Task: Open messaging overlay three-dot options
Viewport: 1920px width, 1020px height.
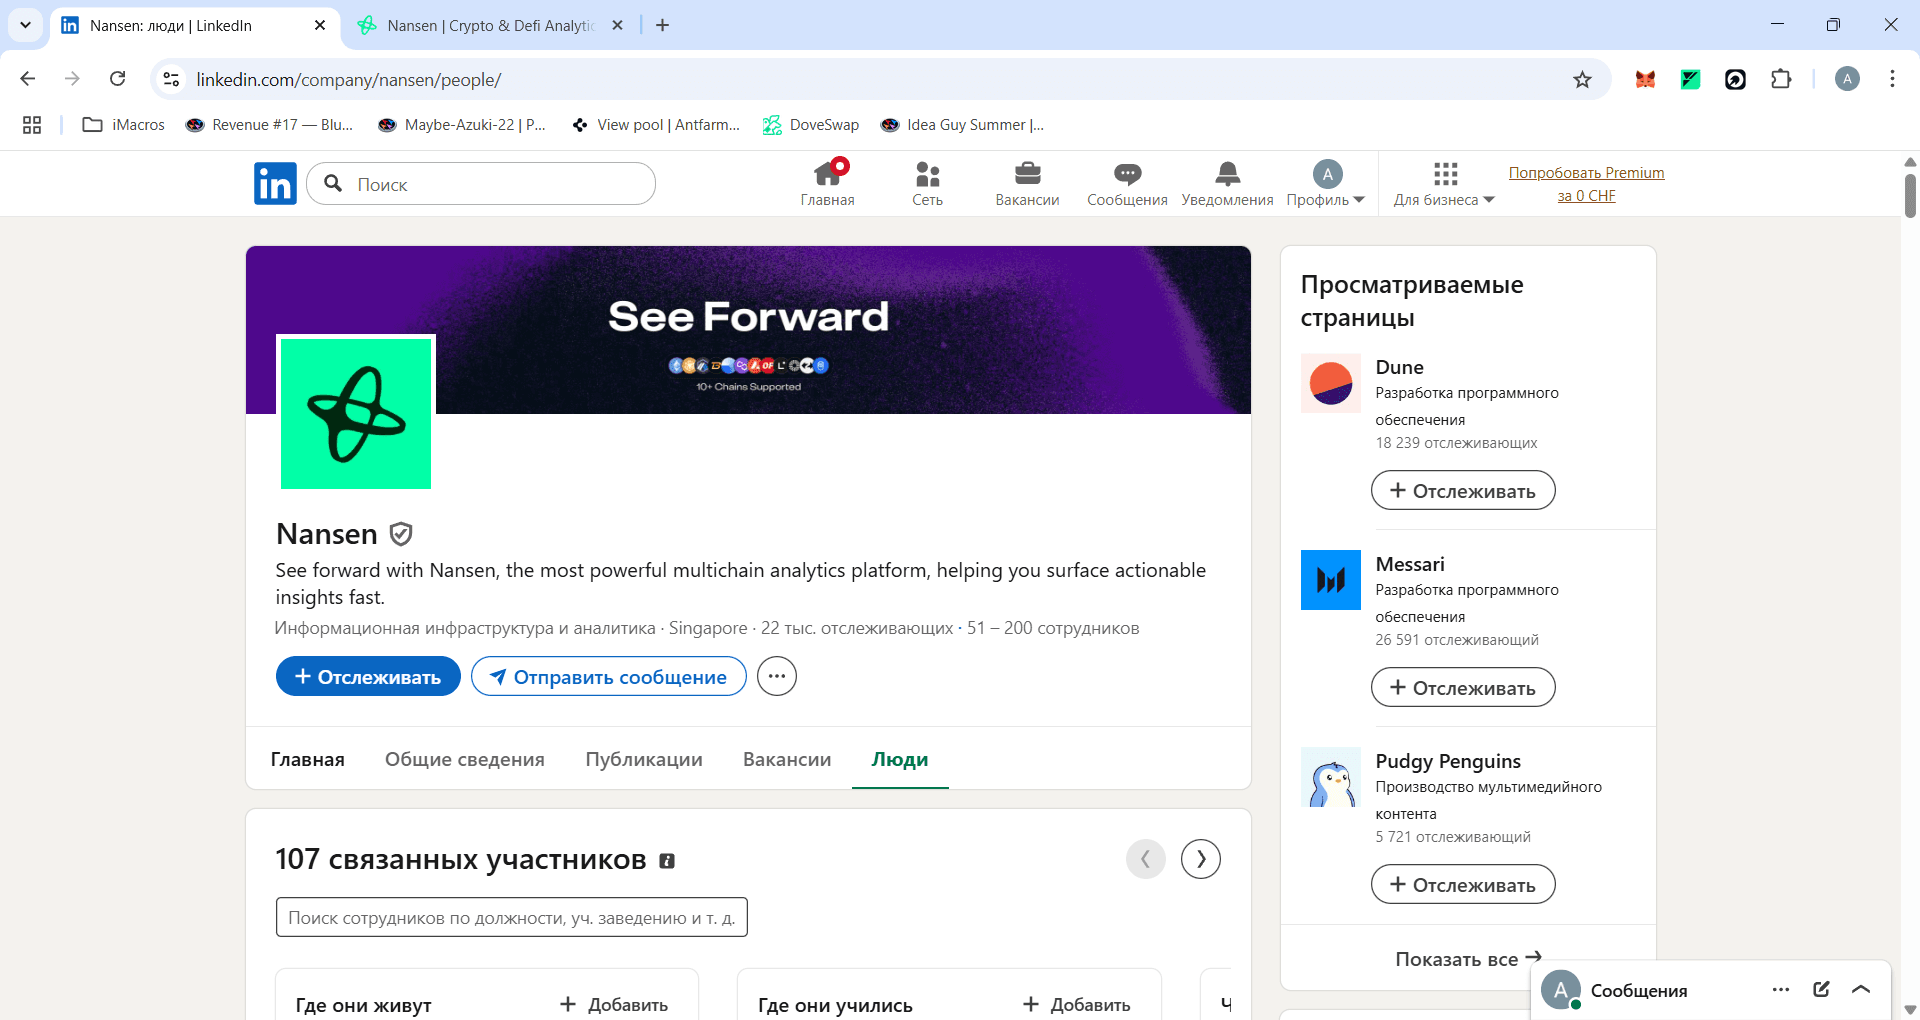Action: coord(1781,990)
